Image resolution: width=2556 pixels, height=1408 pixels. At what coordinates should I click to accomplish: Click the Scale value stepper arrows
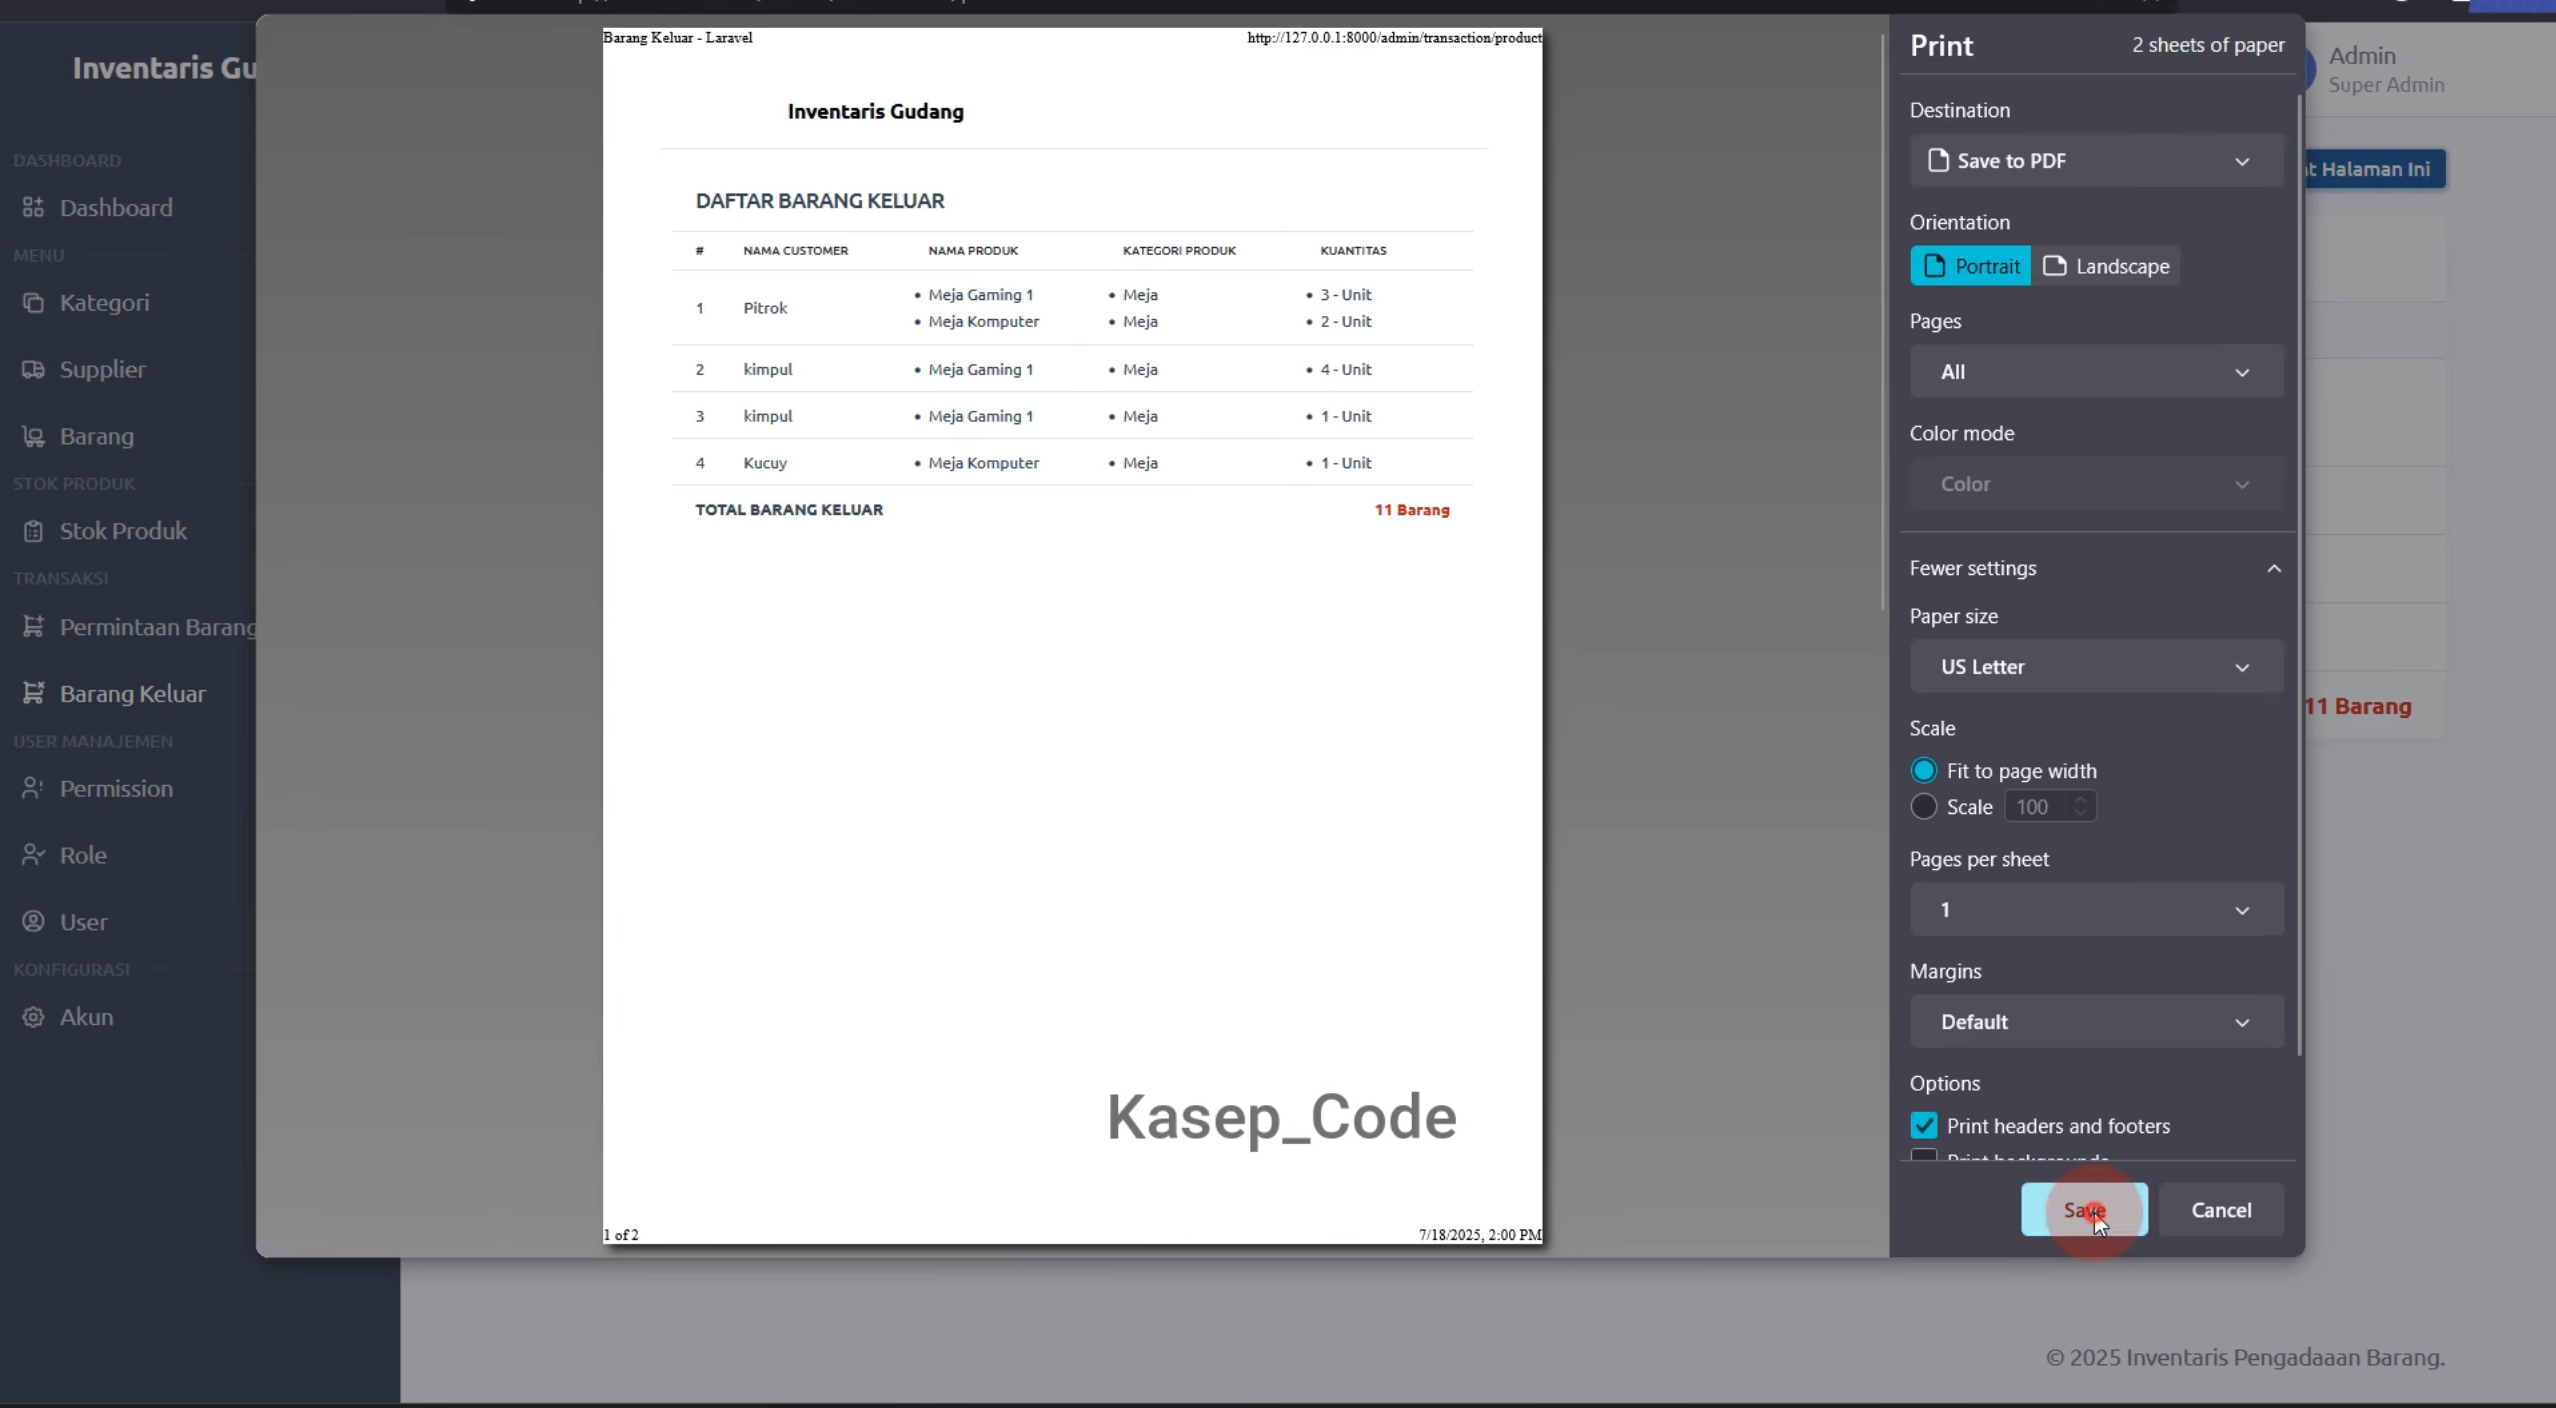click(2081, 807)
